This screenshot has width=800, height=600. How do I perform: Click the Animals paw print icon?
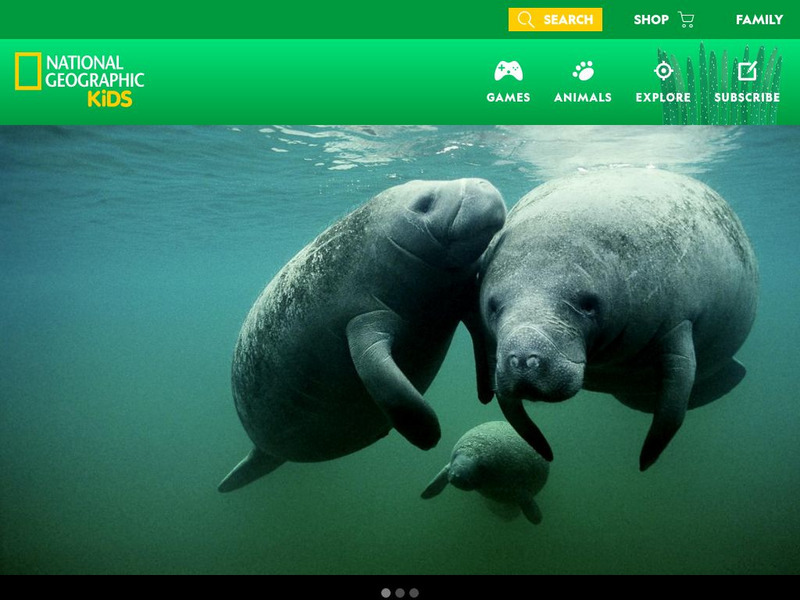[x=585, y=70]
